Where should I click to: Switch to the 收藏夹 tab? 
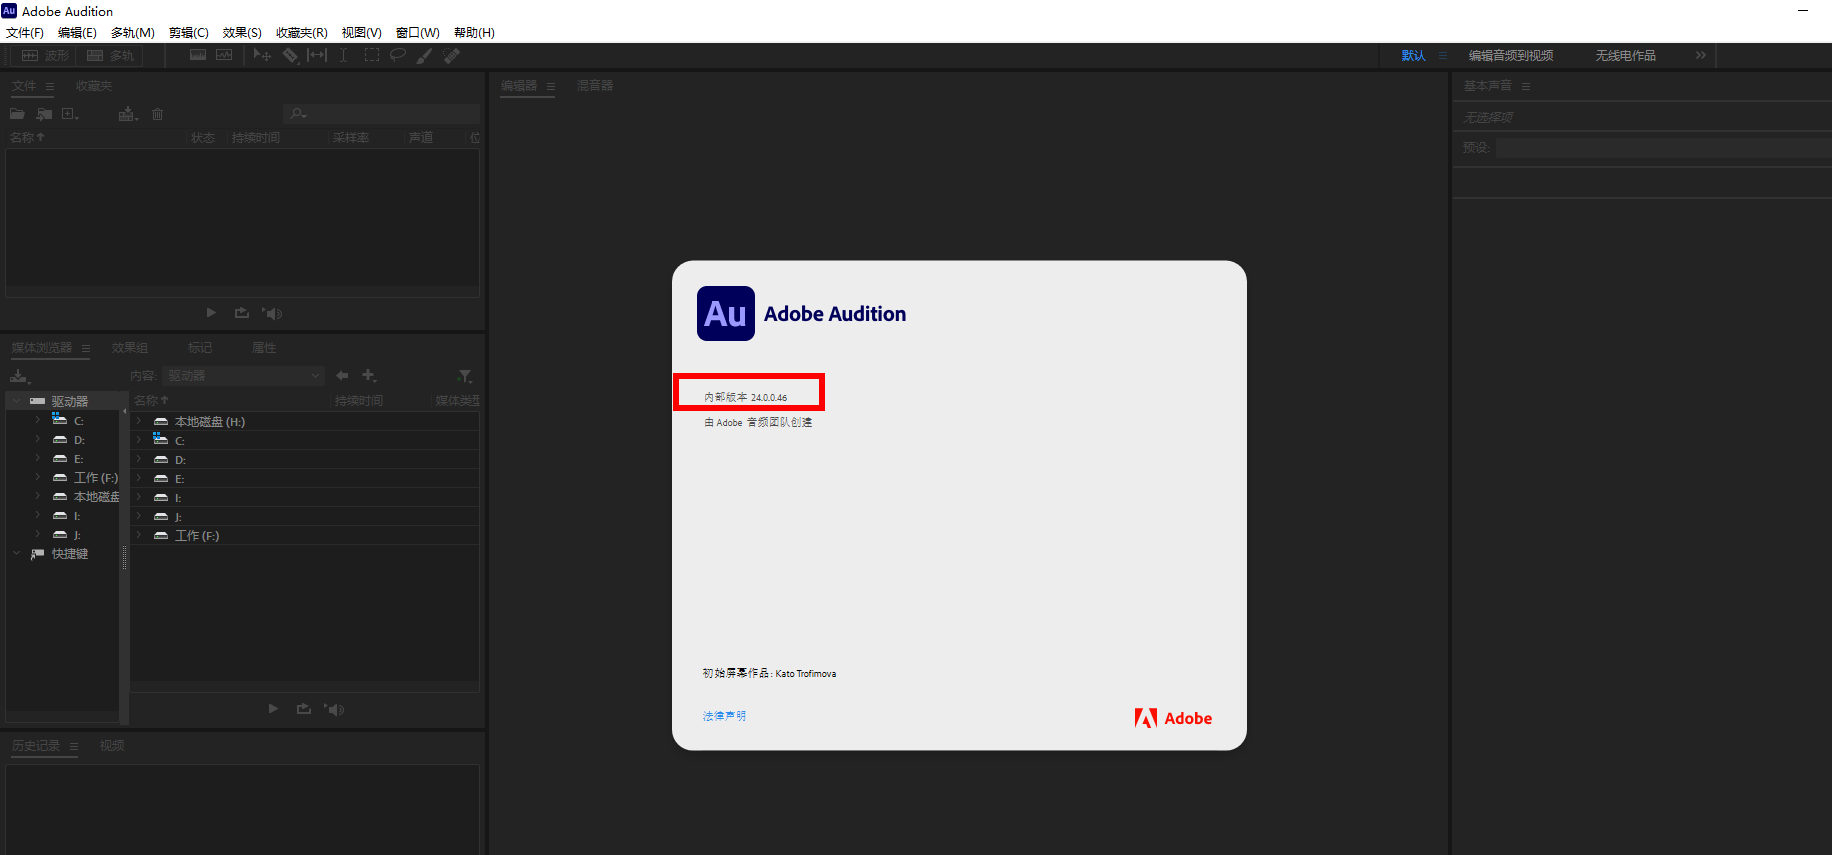pyautogui.click(x=94, y=87)
